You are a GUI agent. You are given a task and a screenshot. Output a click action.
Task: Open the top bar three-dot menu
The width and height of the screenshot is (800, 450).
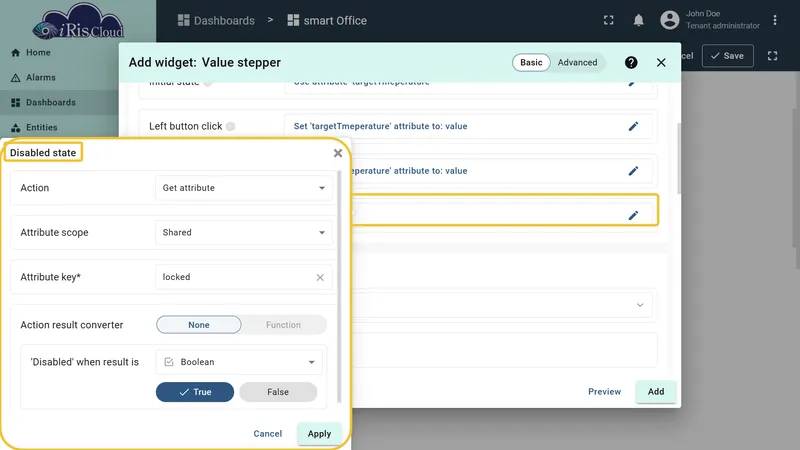click(774, 20)
